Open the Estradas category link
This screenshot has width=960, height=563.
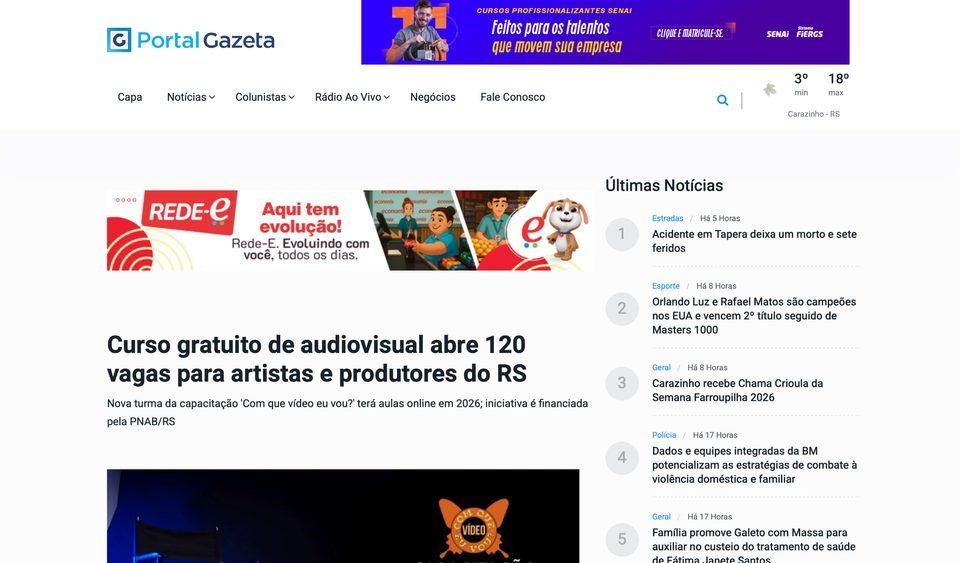coord(667,218)
